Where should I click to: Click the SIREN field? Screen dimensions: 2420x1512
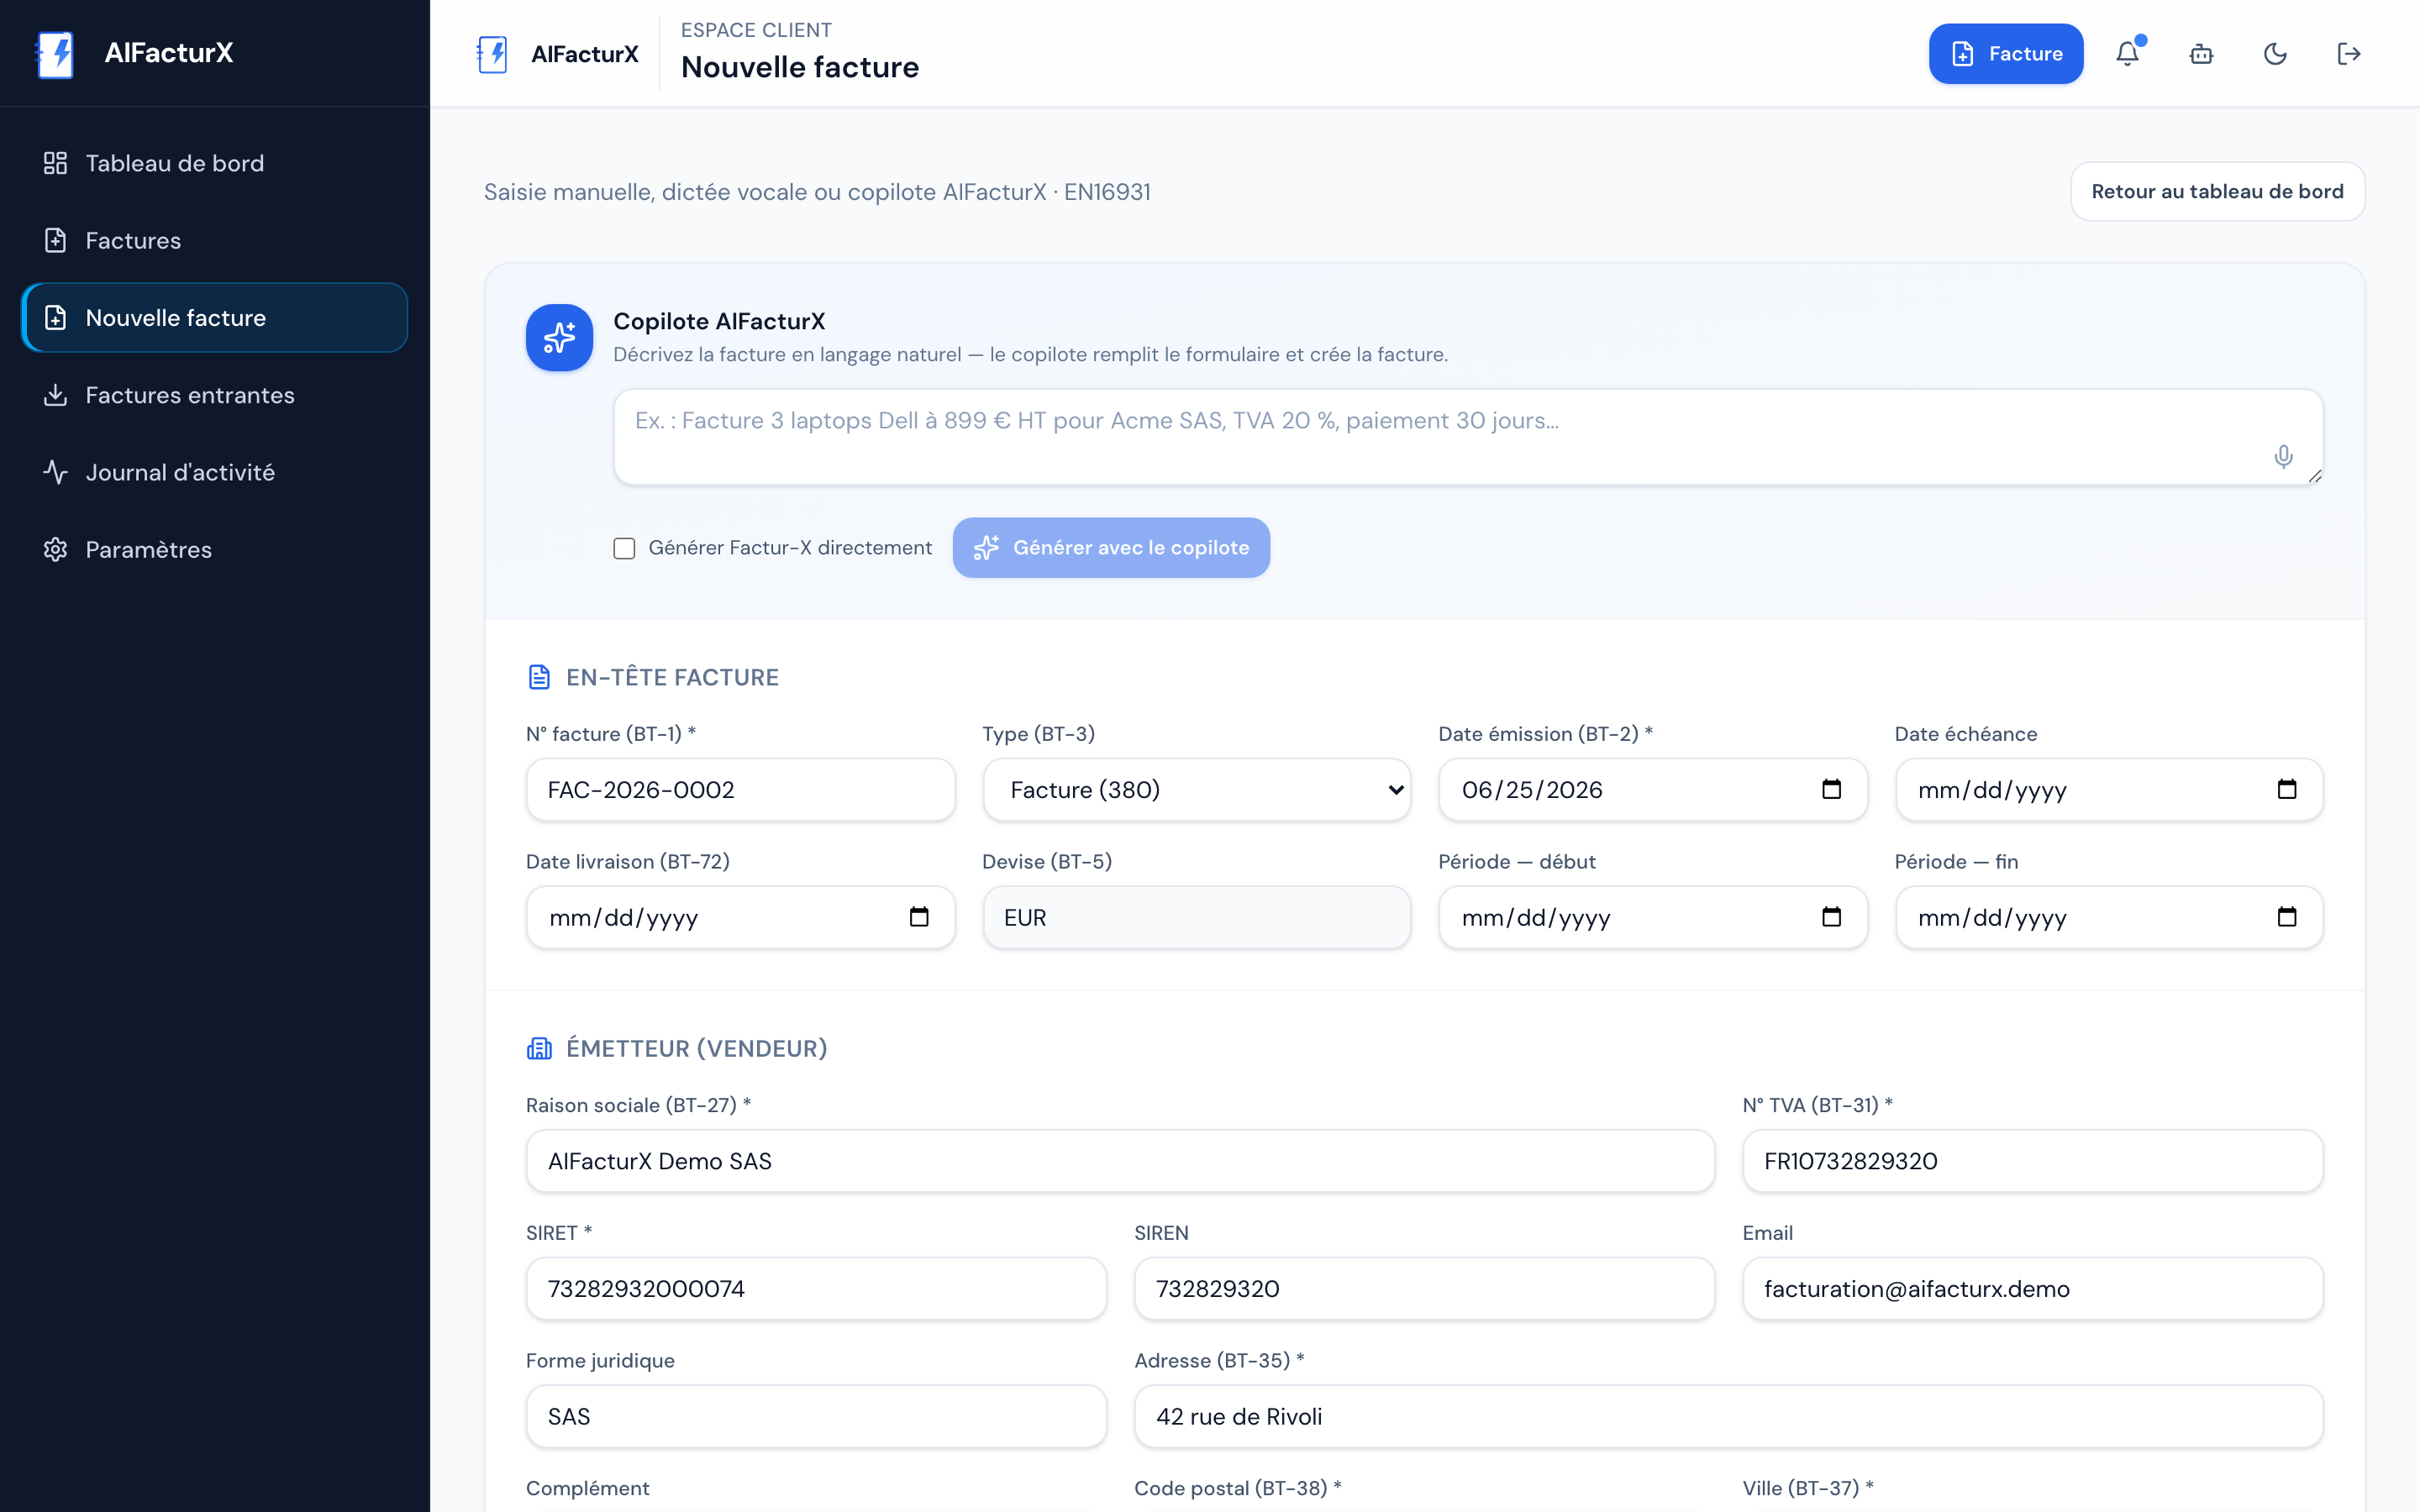(1424, 1289)
